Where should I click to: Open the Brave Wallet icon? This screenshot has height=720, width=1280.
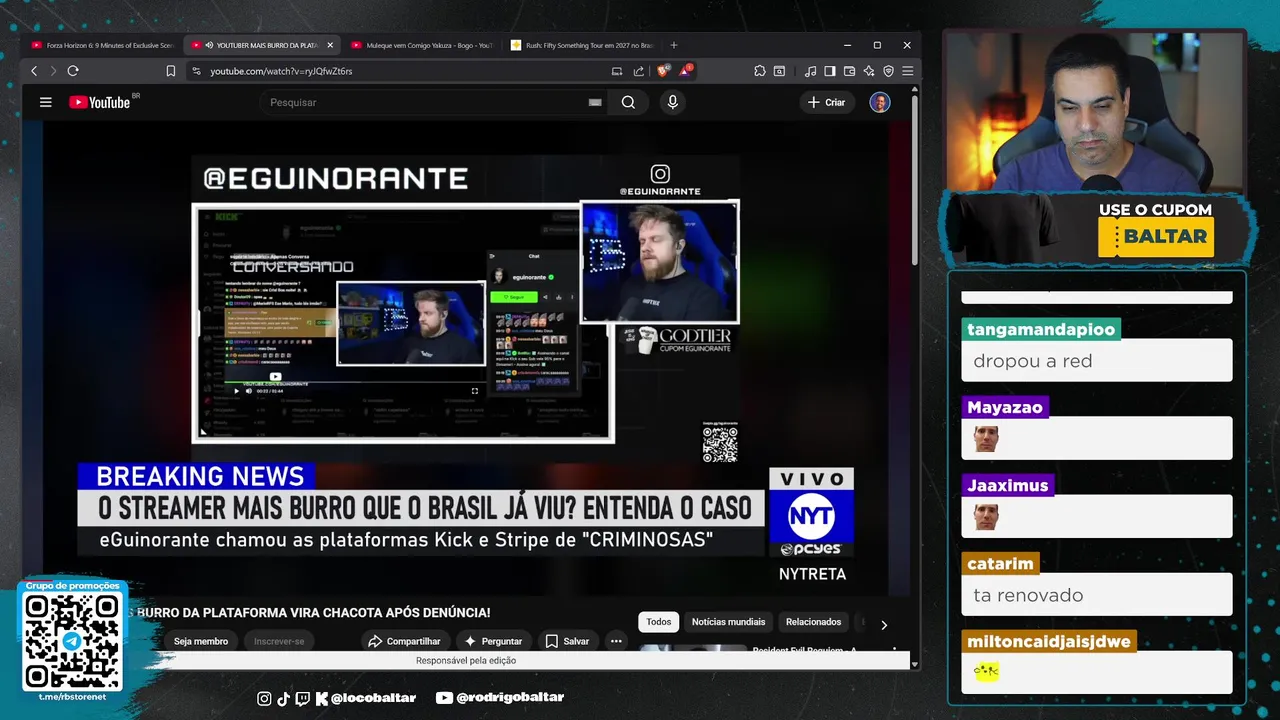[849, 71]
